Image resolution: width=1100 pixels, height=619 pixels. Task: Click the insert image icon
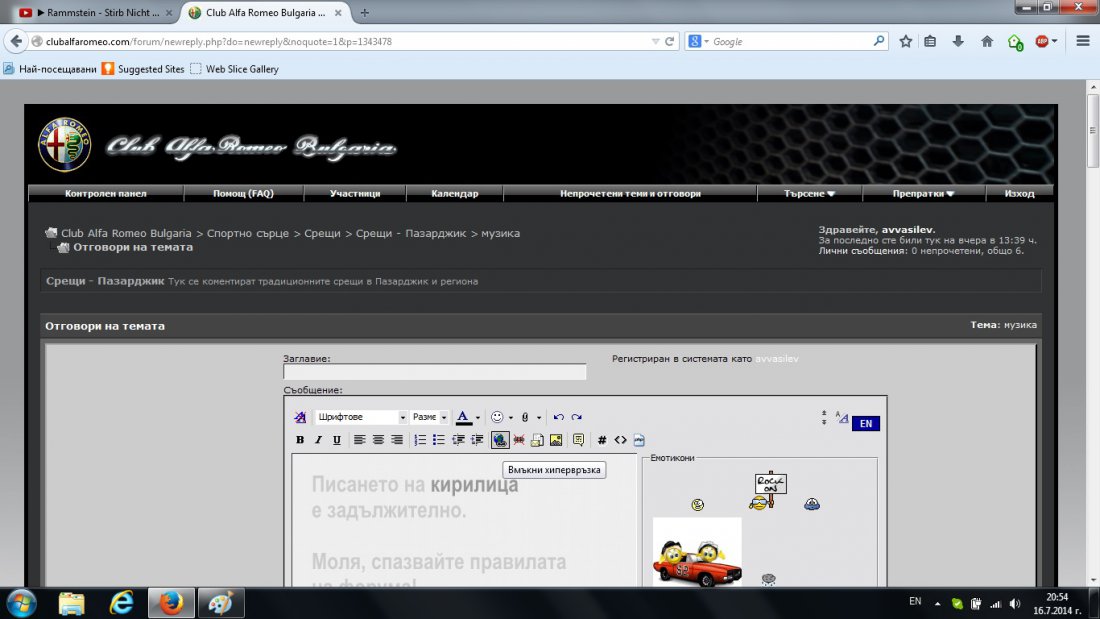click(x=556, y=440)
